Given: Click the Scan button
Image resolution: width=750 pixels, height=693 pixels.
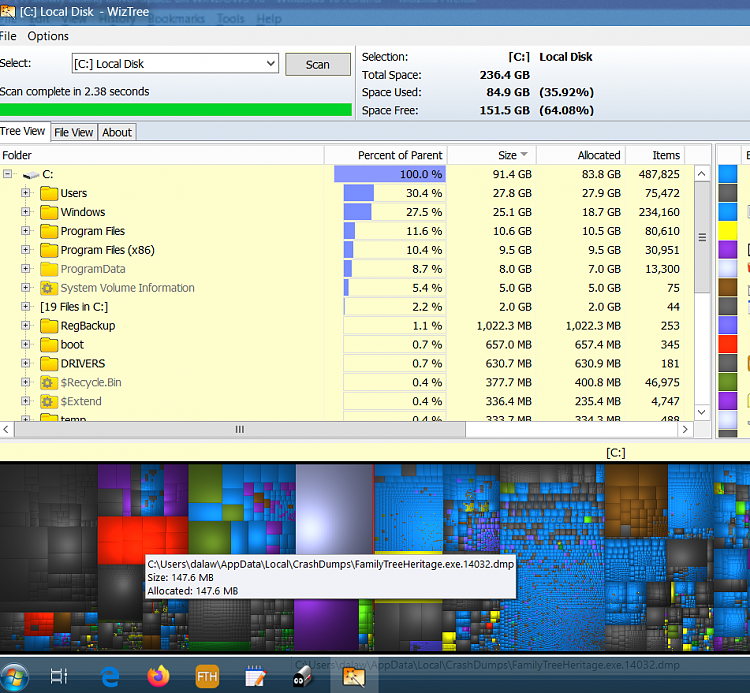Looking at the screenshot, I should (318, 65).
